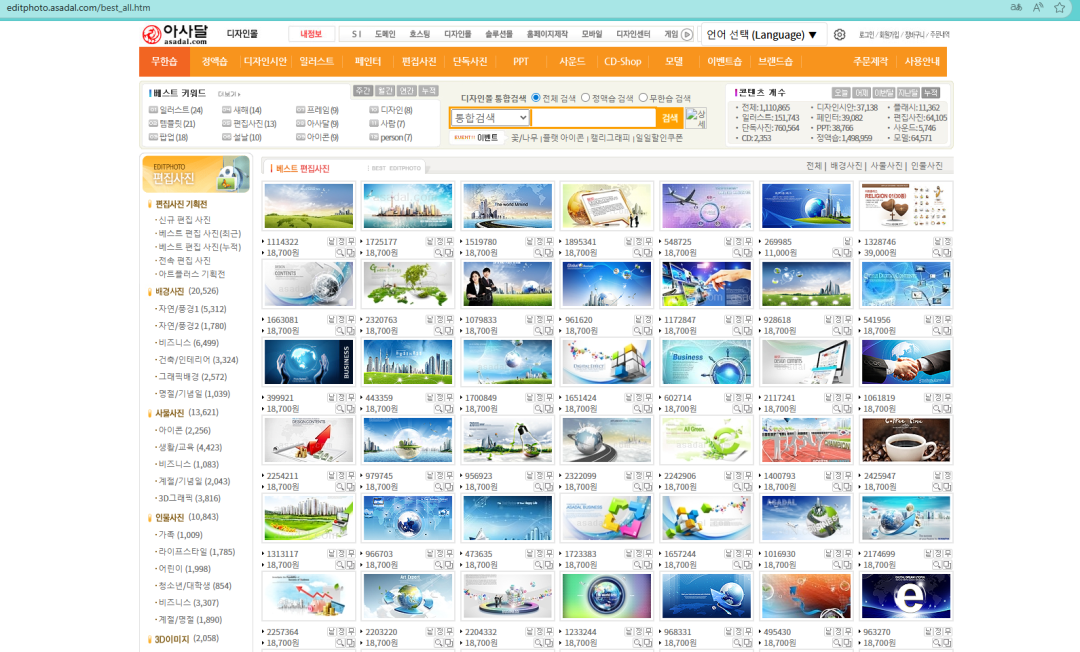Click the 상세 detail search image icon

(x=696, y=118)
